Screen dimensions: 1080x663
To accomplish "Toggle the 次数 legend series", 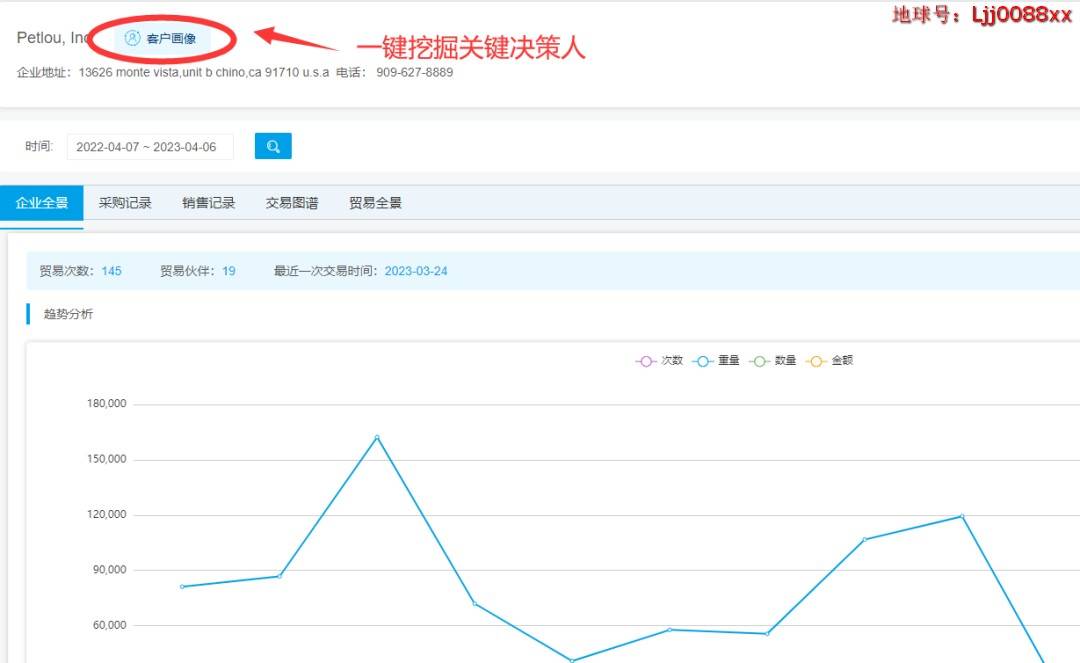I will pos(659,361).
